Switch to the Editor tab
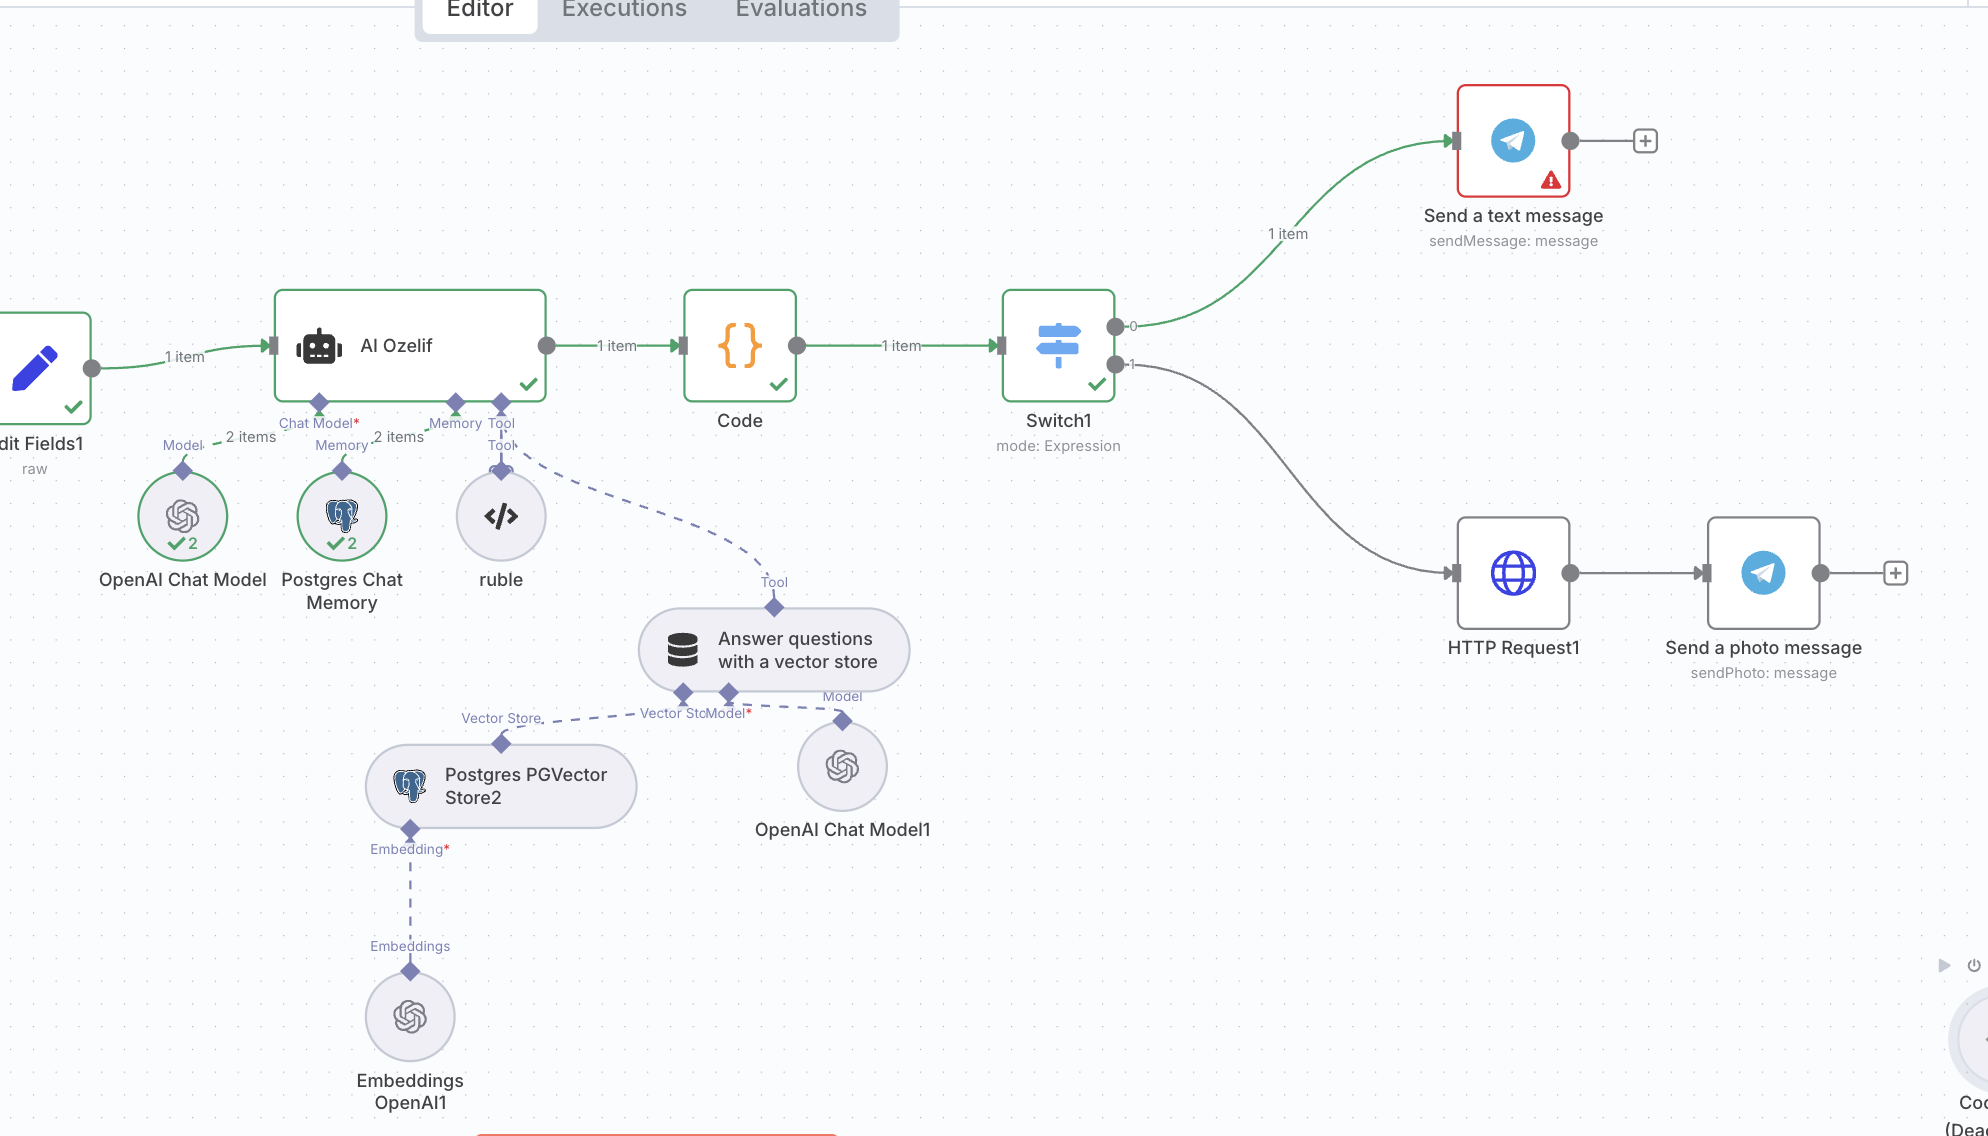Viewport: 1988px width, 1136px height. [x=480, y=10]
